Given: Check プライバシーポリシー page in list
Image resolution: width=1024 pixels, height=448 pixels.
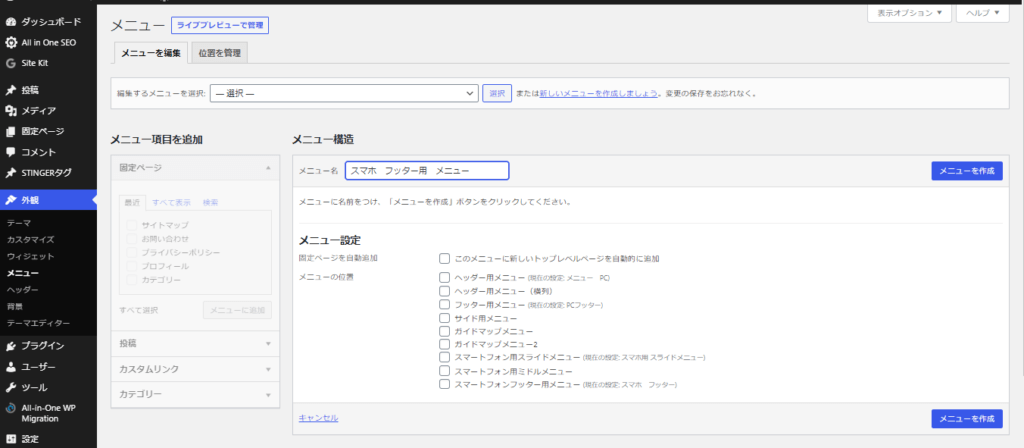Looking at the screenshot, I should click(132, 252).
